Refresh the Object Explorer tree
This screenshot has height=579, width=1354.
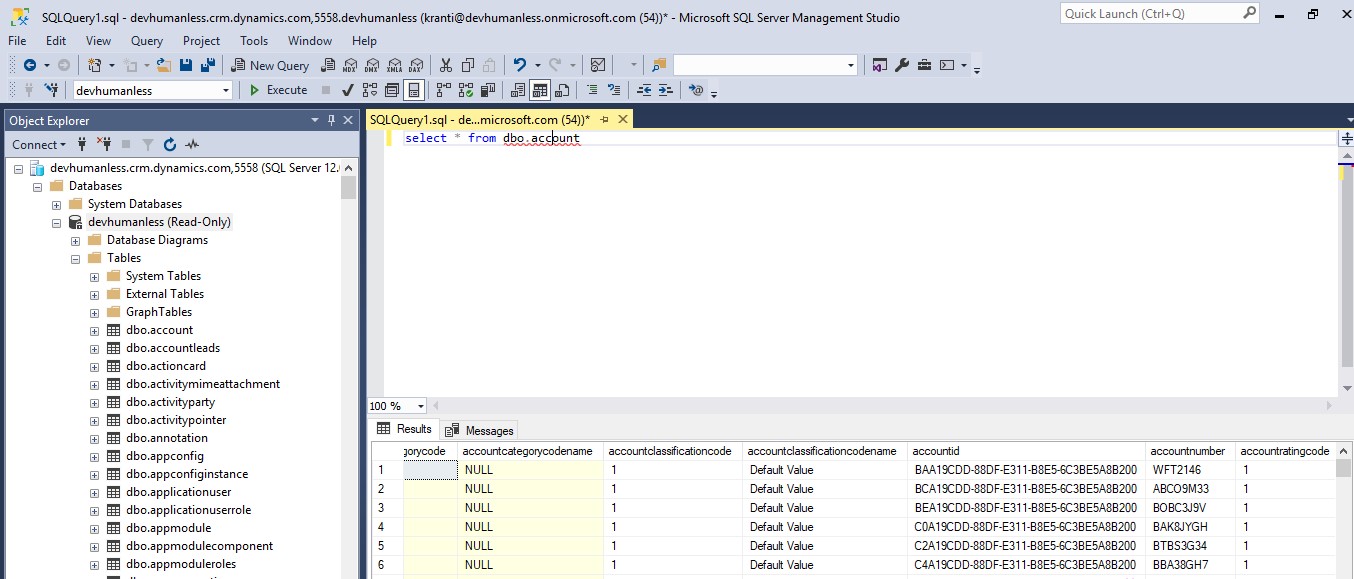coord(168,143)
